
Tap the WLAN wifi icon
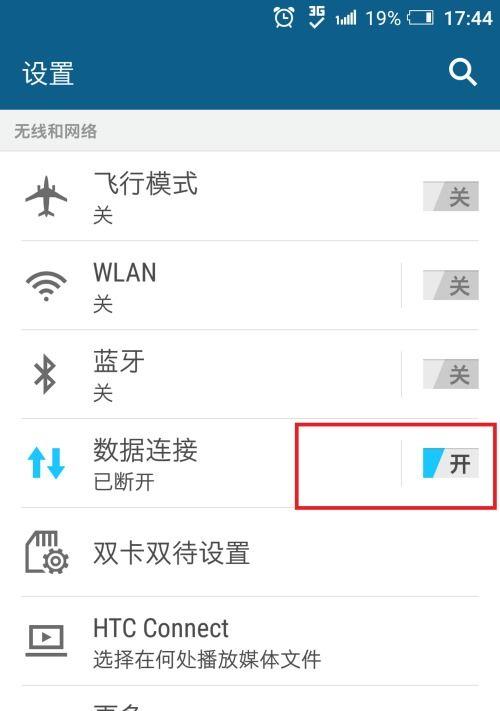pos(46,286)
